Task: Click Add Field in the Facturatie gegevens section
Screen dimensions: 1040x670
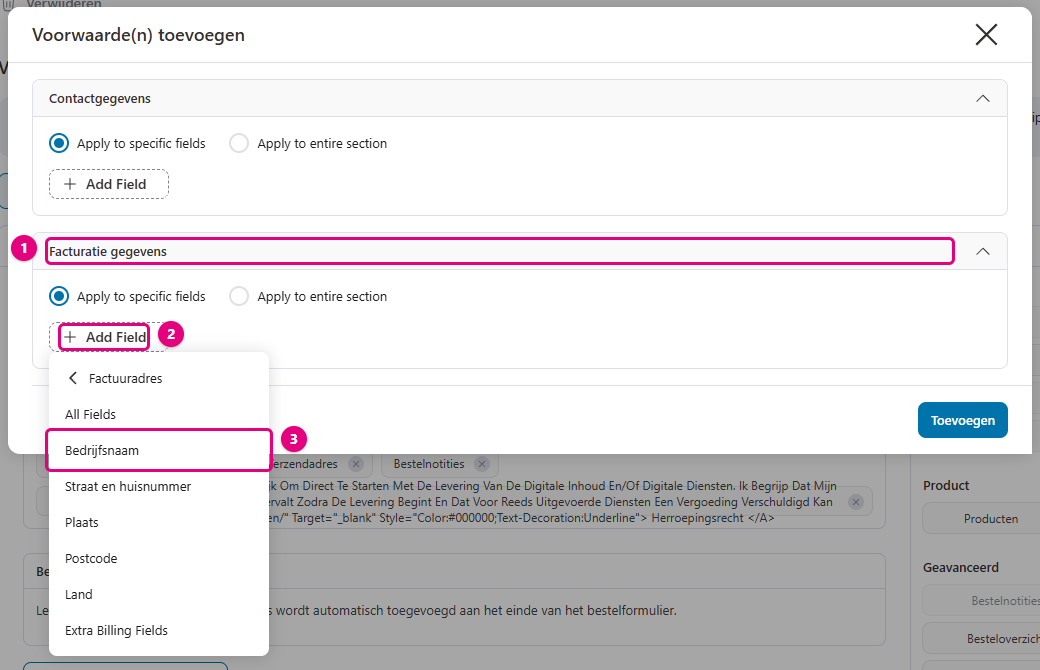Action: coord(109,337)
